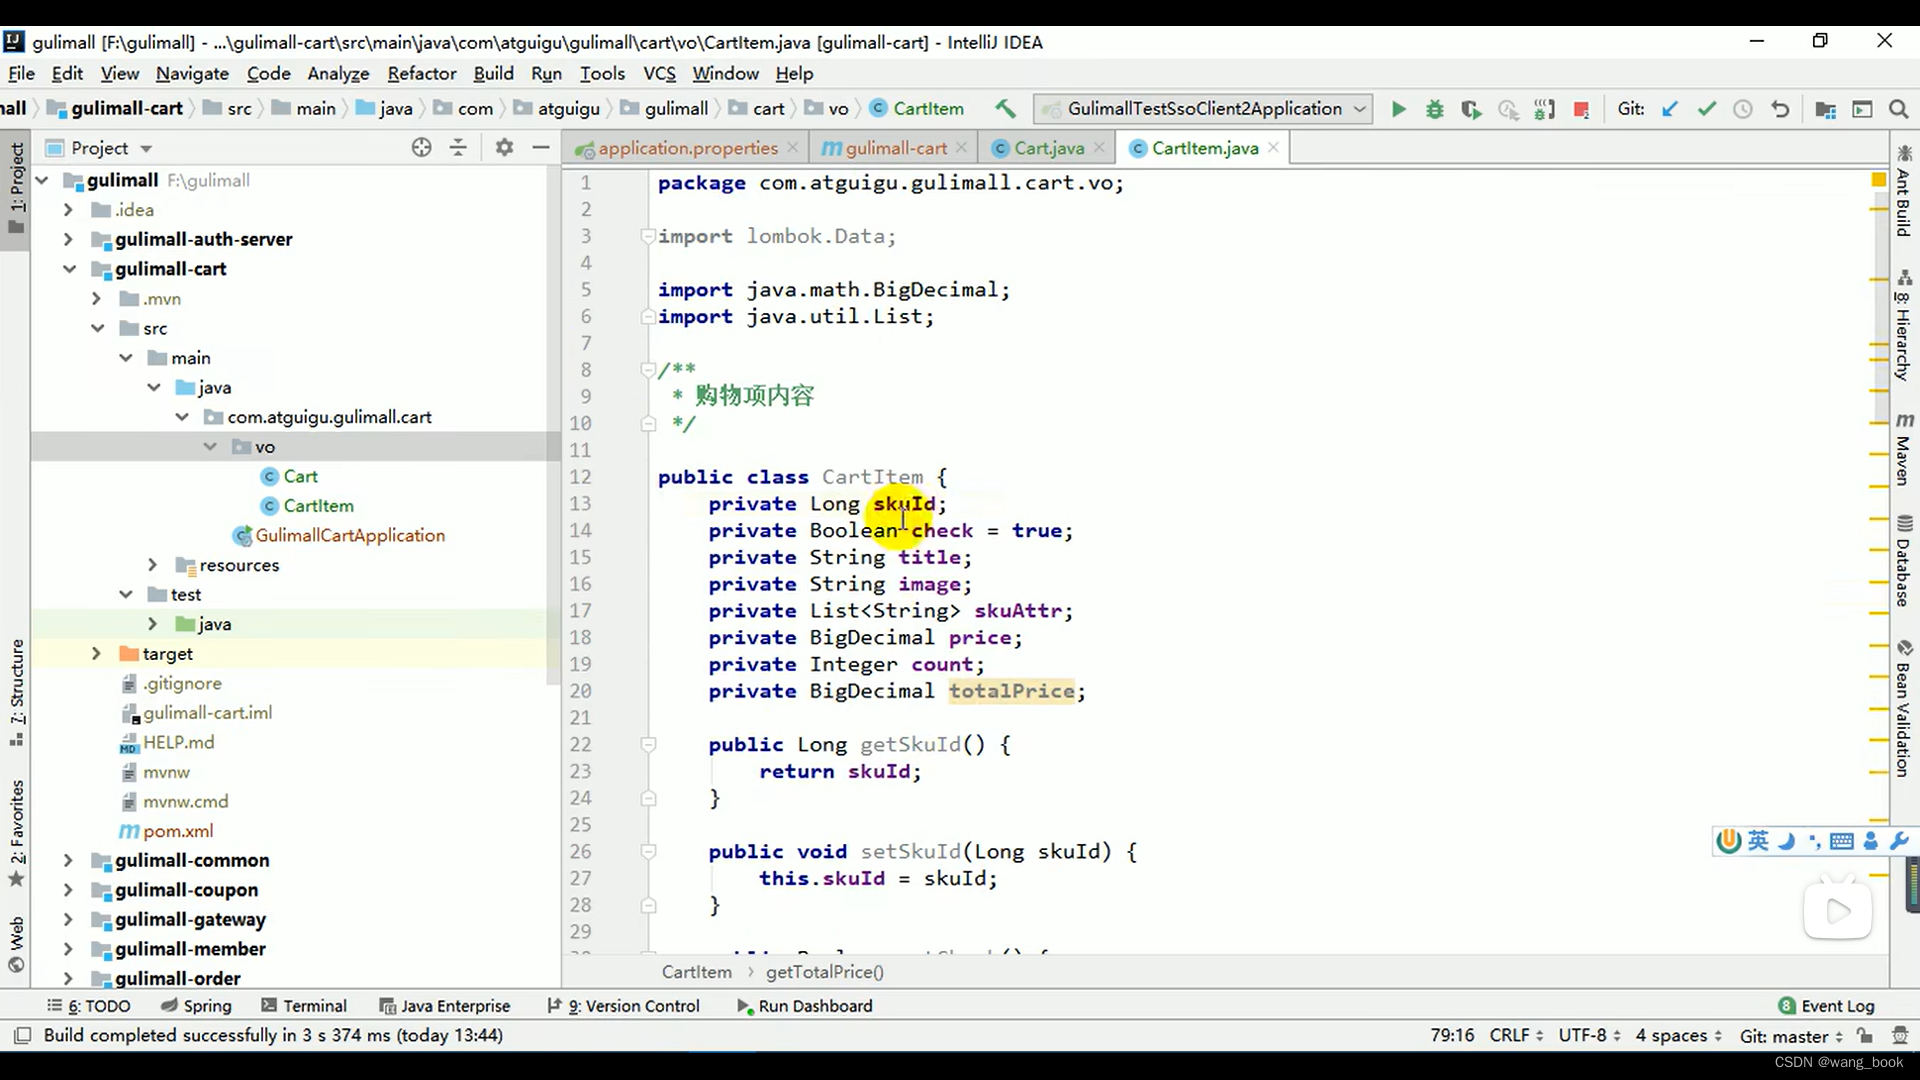Show Git history clock icon

(1743, 109)
